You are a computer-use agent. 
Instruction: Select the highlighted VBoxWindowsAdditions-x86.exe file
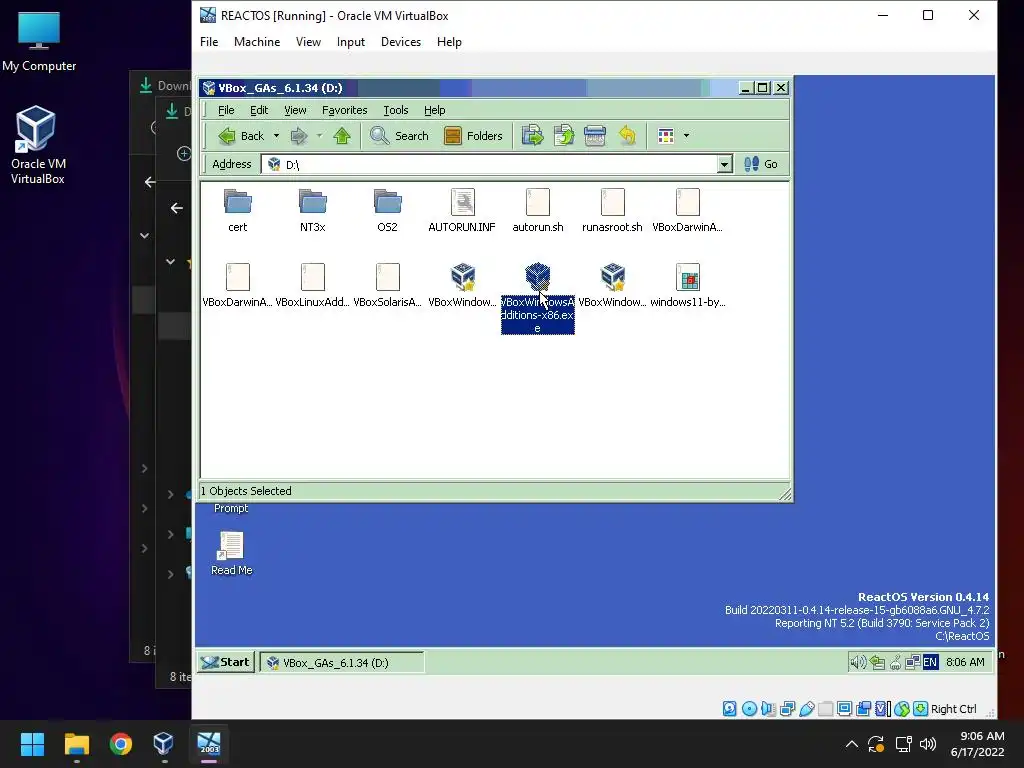click(x=537, y=298)
